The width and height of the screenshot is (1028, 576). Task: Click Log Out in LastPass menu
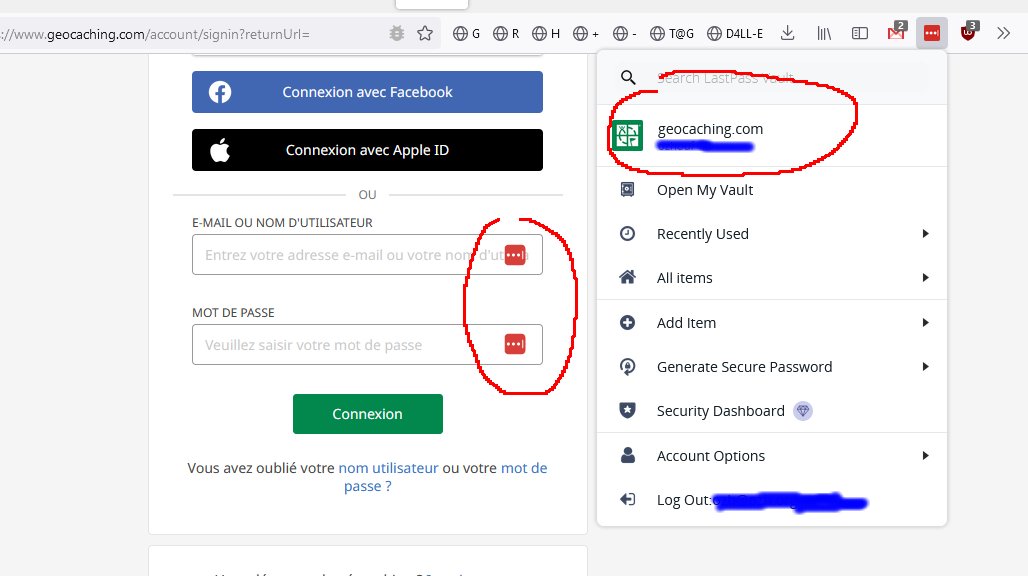(772, 500)
